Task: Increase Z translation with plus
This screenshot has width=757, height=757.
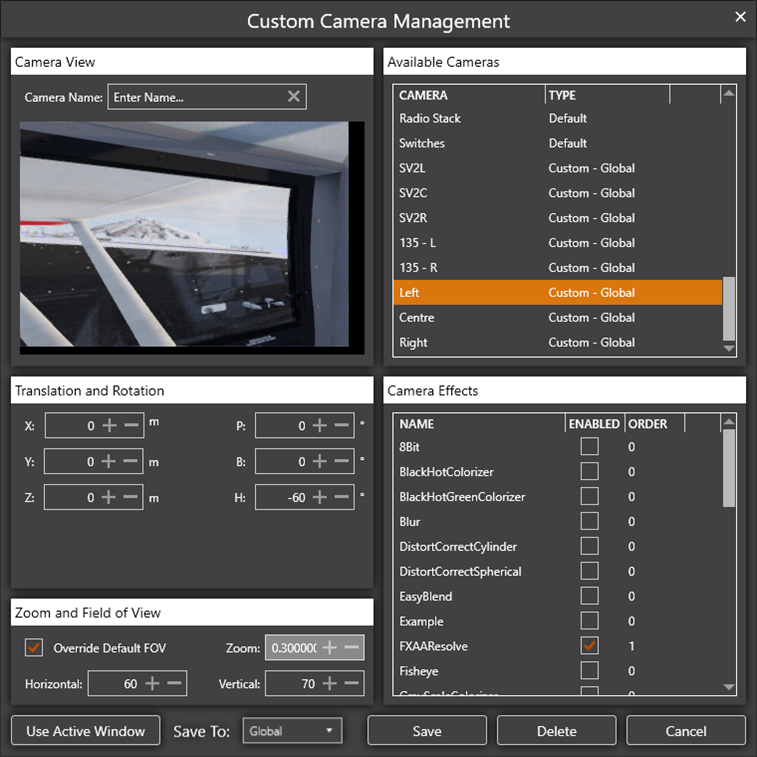Action: 109,497
